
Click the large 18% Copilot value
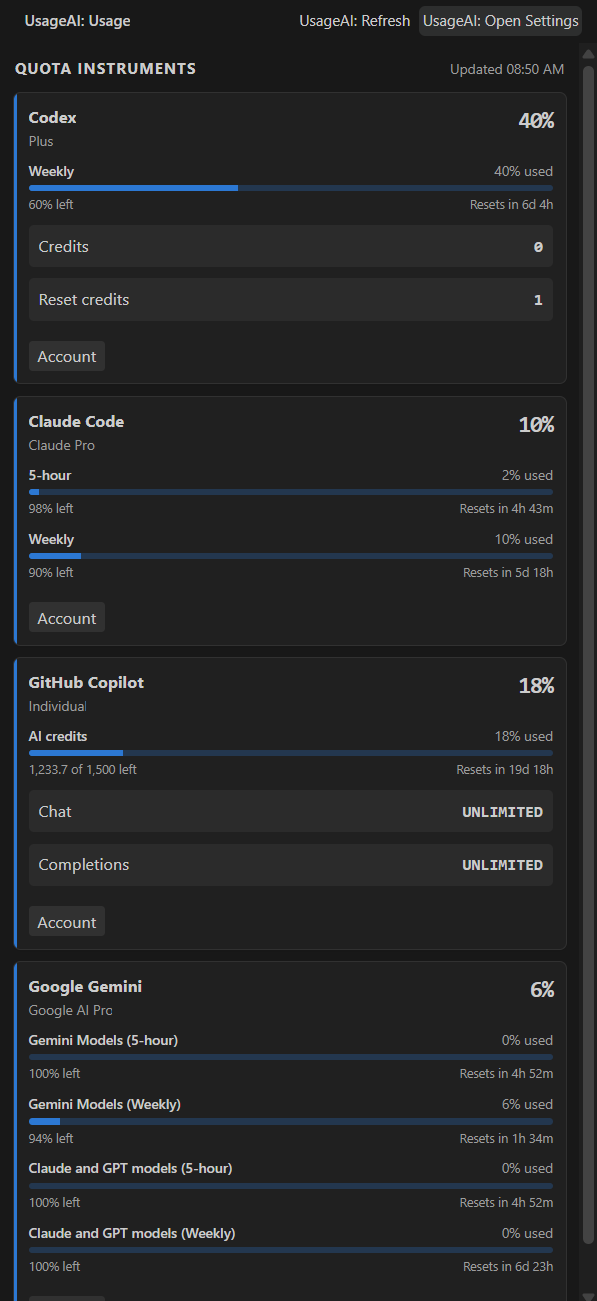536,686
